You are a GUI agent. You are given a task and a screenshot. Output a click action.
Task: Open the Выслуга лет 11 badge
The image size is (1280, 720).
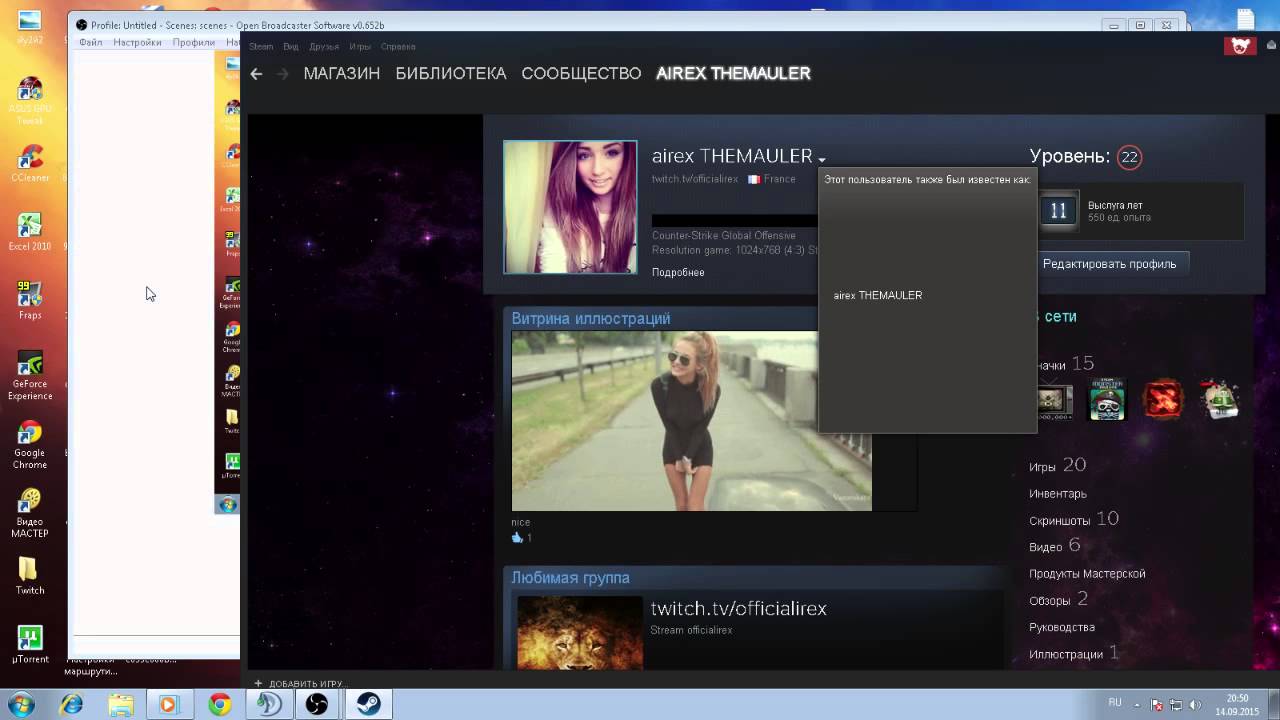[1058, 210]
